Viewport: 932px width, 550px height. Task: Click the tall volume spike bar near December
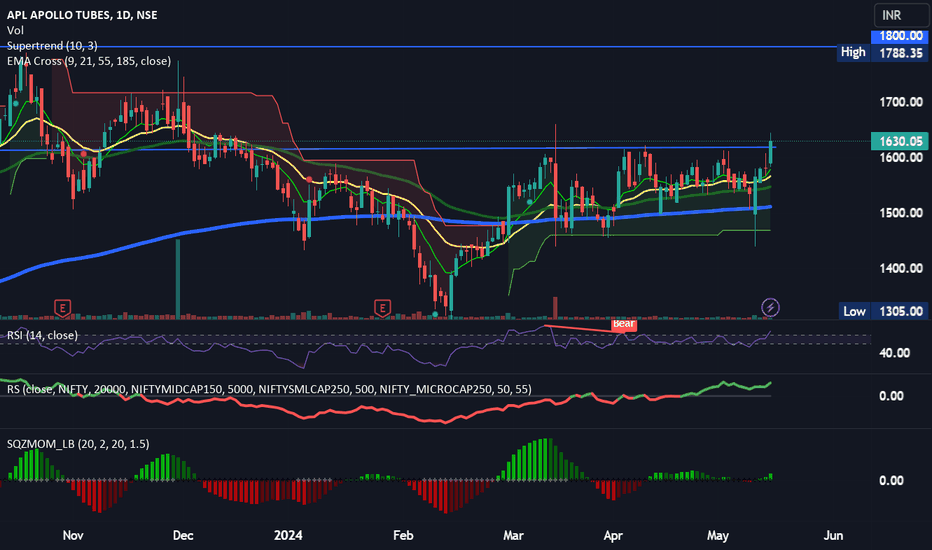(x=177, y=278)
